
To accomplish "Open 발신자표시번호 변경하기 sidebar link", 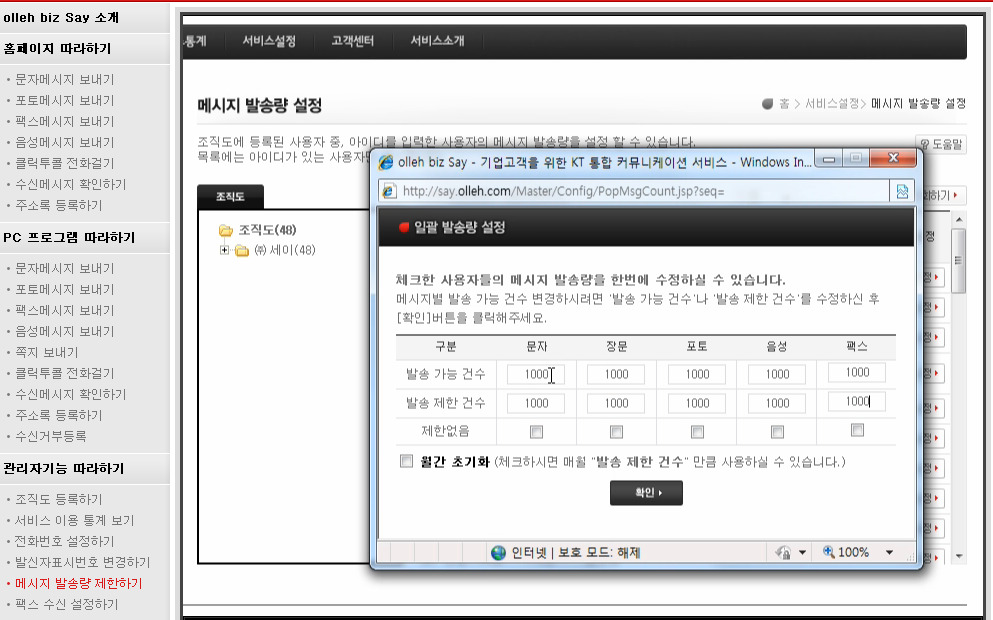I will tap(82, 562).
